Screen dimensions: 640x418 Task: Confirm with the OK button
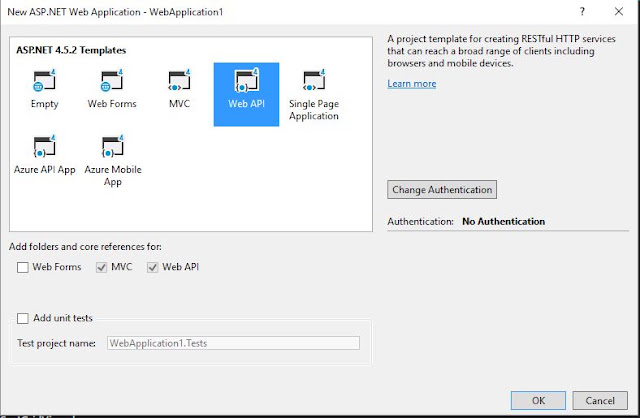pos(538,400)
